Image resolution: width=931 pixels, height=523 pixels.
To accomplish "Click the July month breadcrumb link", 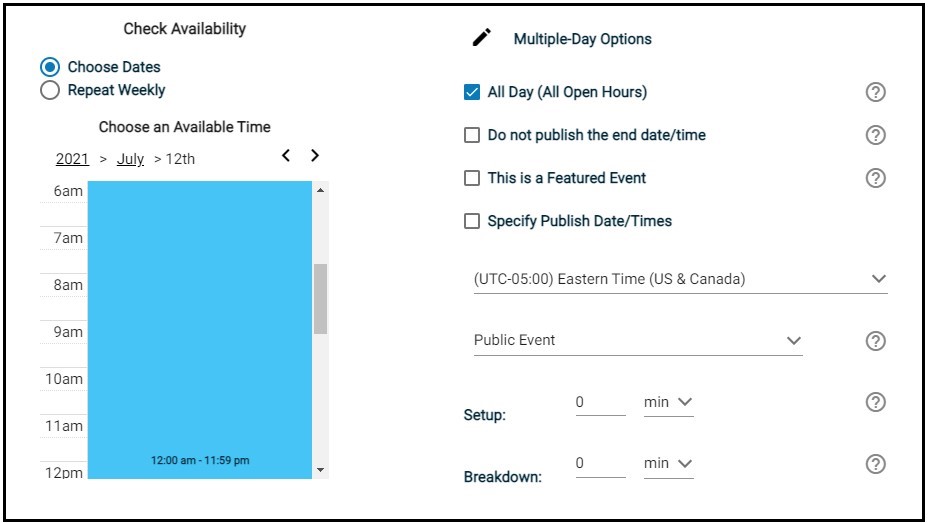I will pos(130,159).
